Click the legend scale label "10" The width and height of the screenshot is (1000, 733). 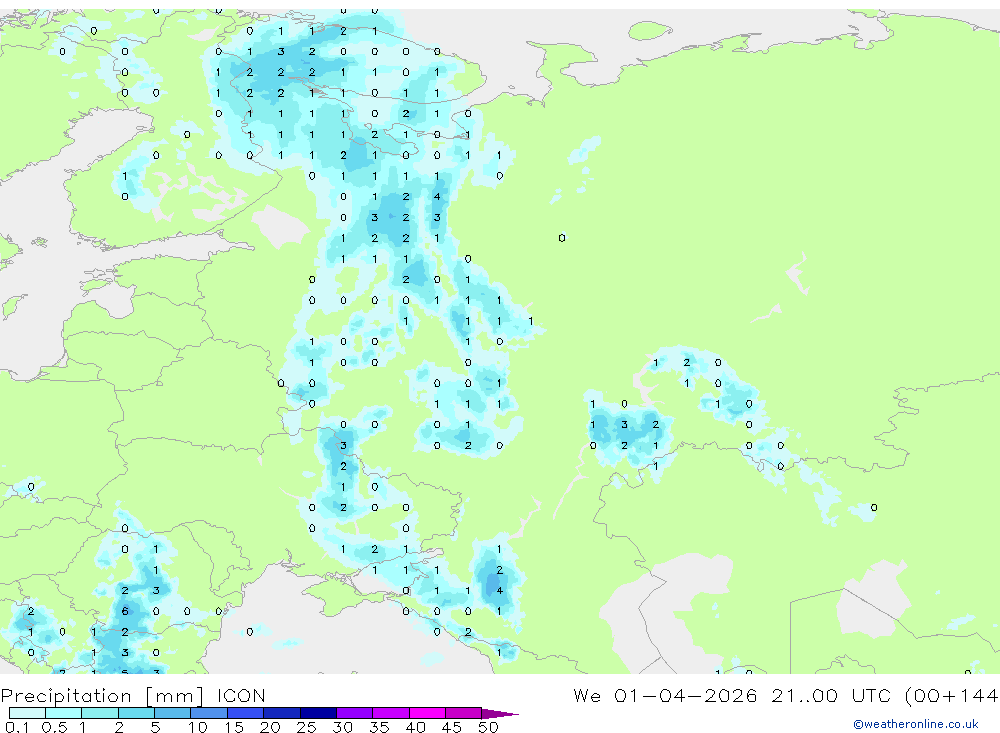pos(198,727)
